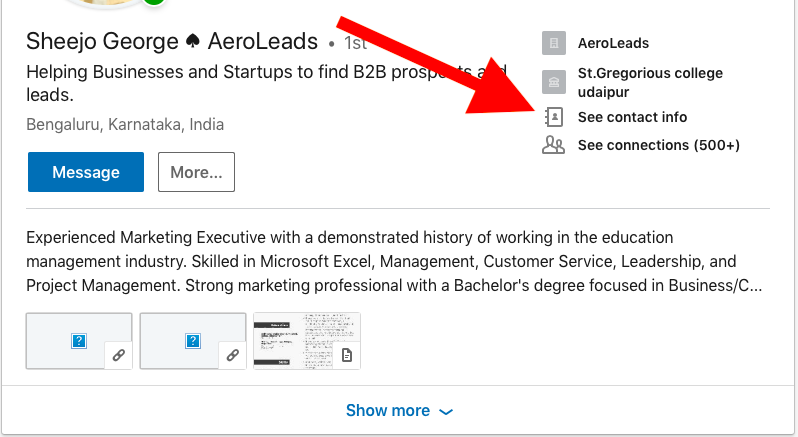Screen dimensions: 798x437
Task: Expand the Show more chevron
Action: coord(446,412)
